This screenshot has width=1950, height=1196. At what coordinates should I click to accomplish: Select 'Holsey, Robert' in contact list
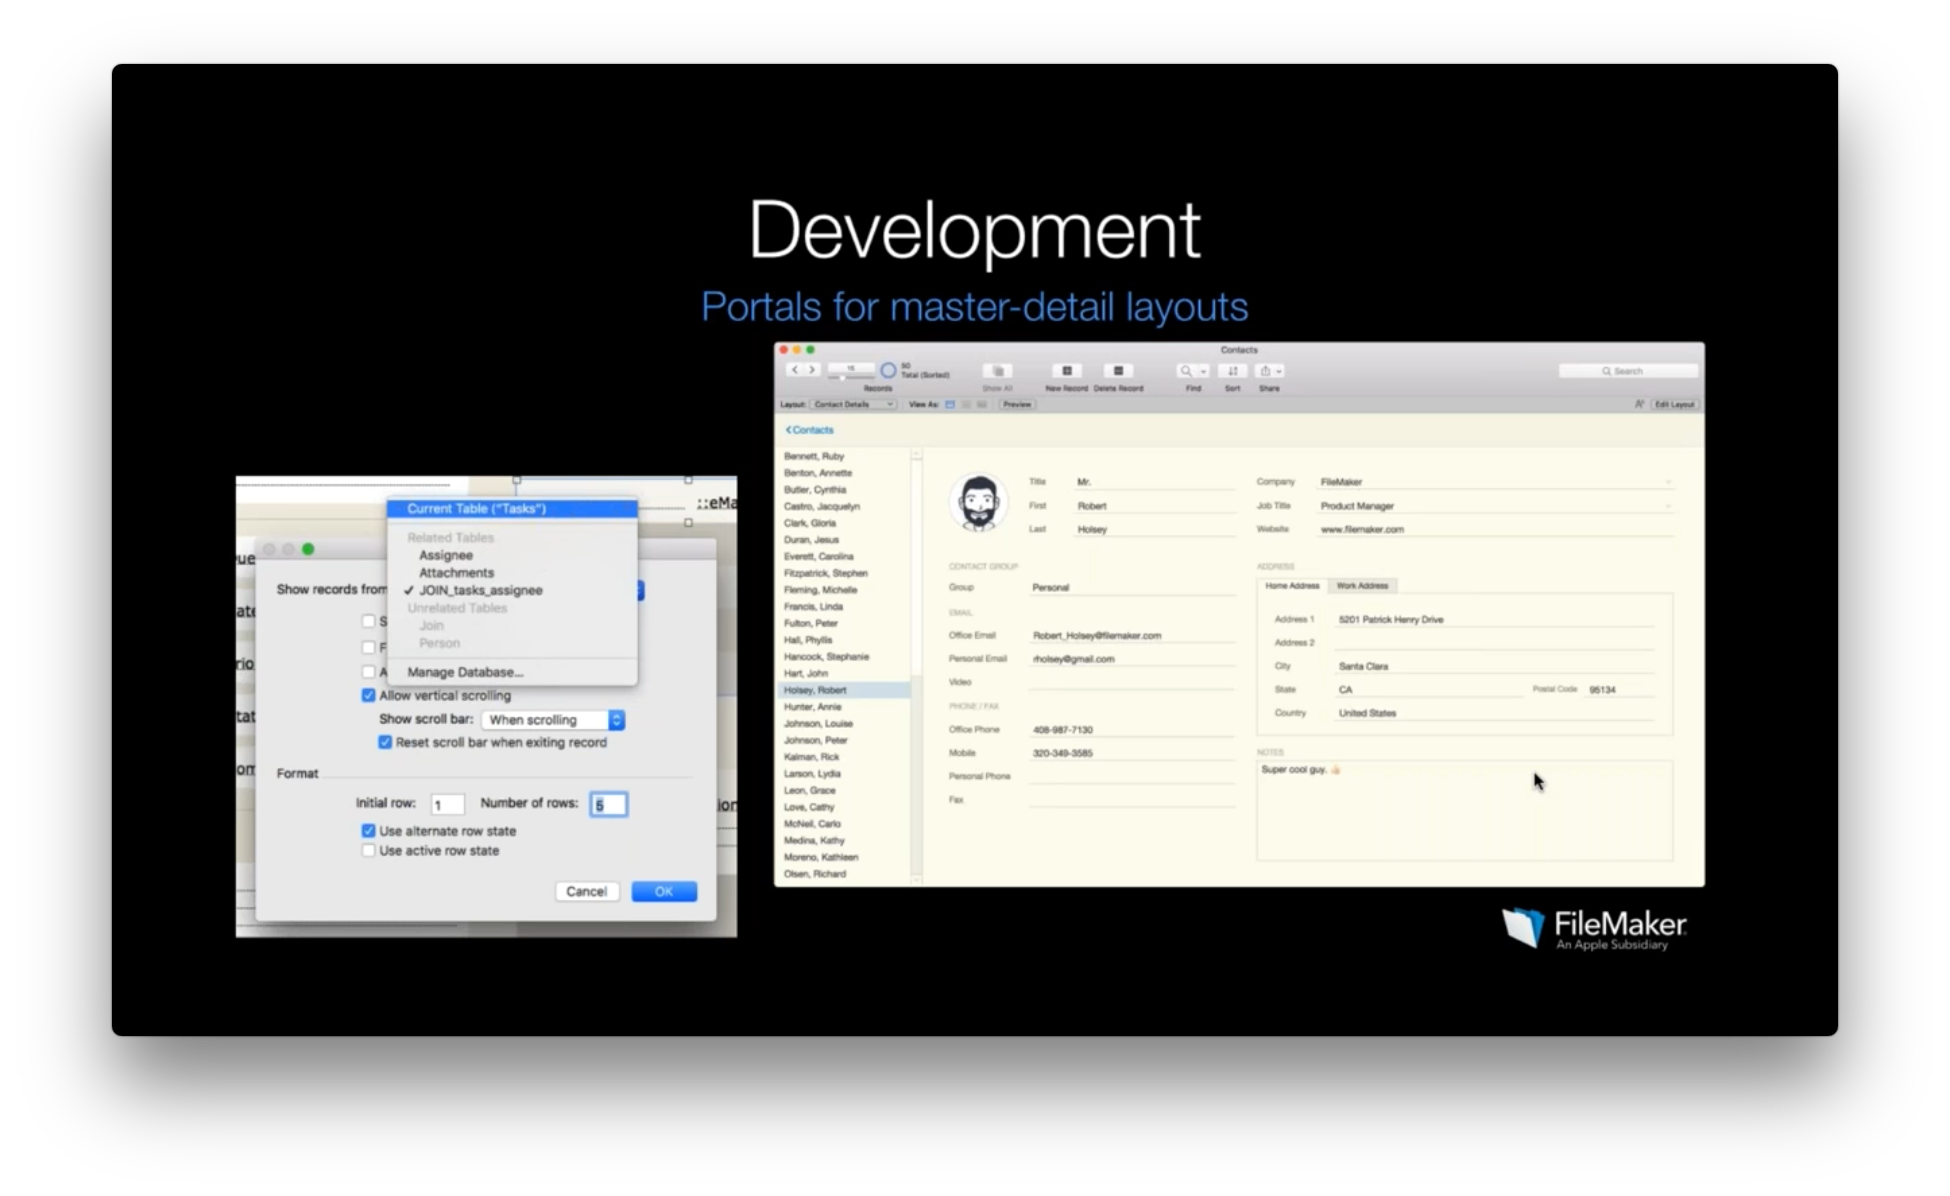844,690
